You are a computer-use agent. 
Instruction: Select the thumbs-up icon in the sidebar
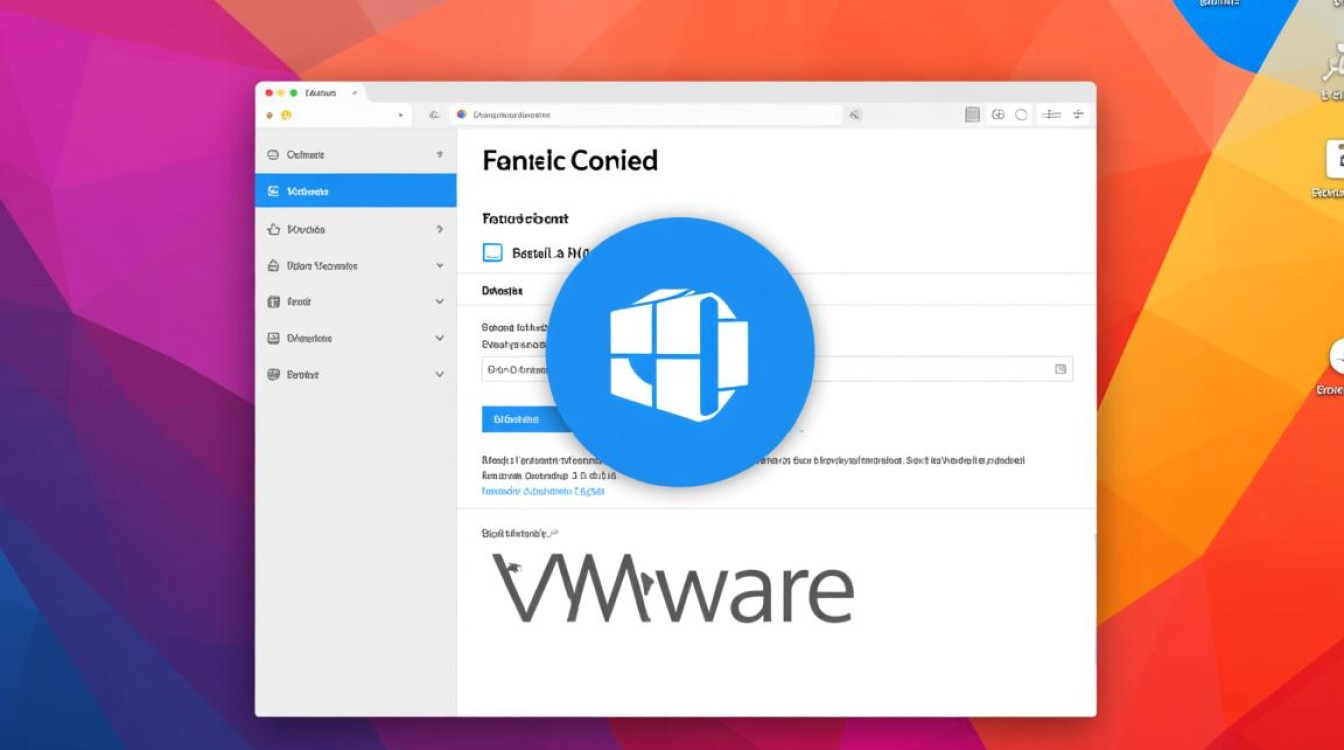coord(272,229)
